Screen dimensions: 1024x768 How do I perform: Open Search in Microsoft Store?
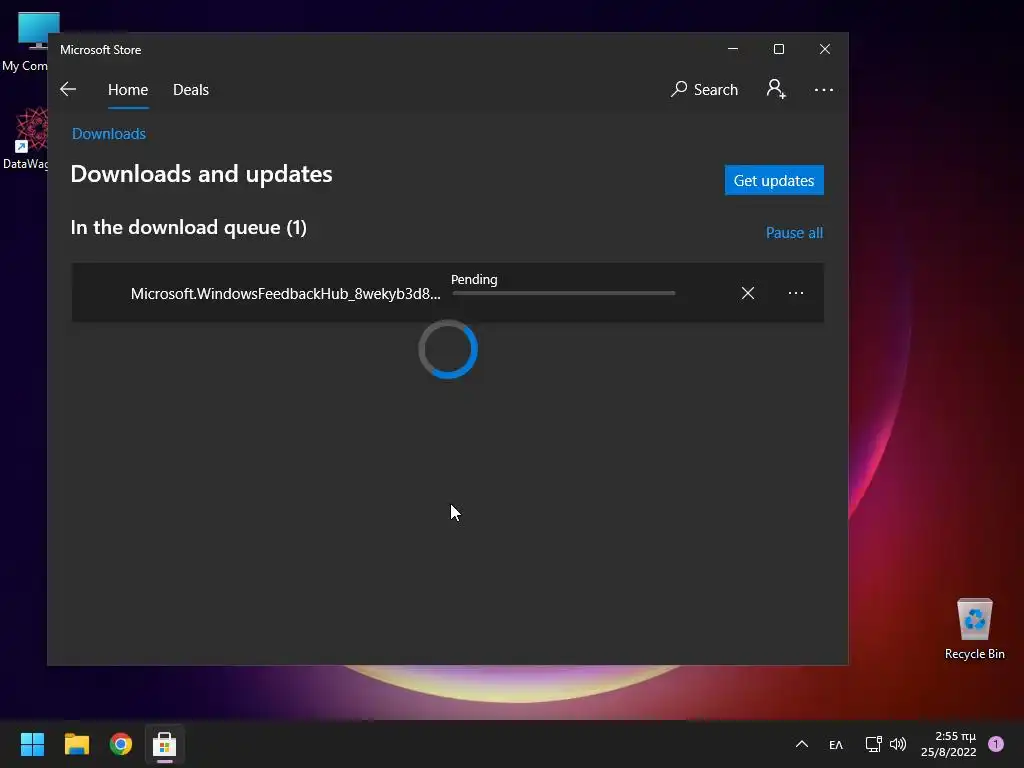pos(704,89)
